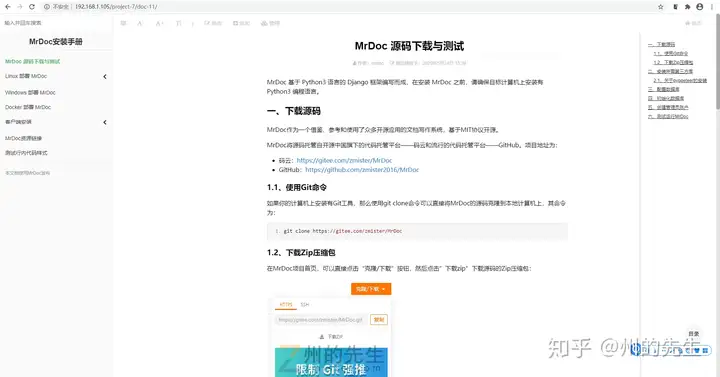Image resolution: width=720 pixels, height=377 pixels.
Task: Expand the Linux 部署 MrDoc chevron
Action: (x=105, y=77)
